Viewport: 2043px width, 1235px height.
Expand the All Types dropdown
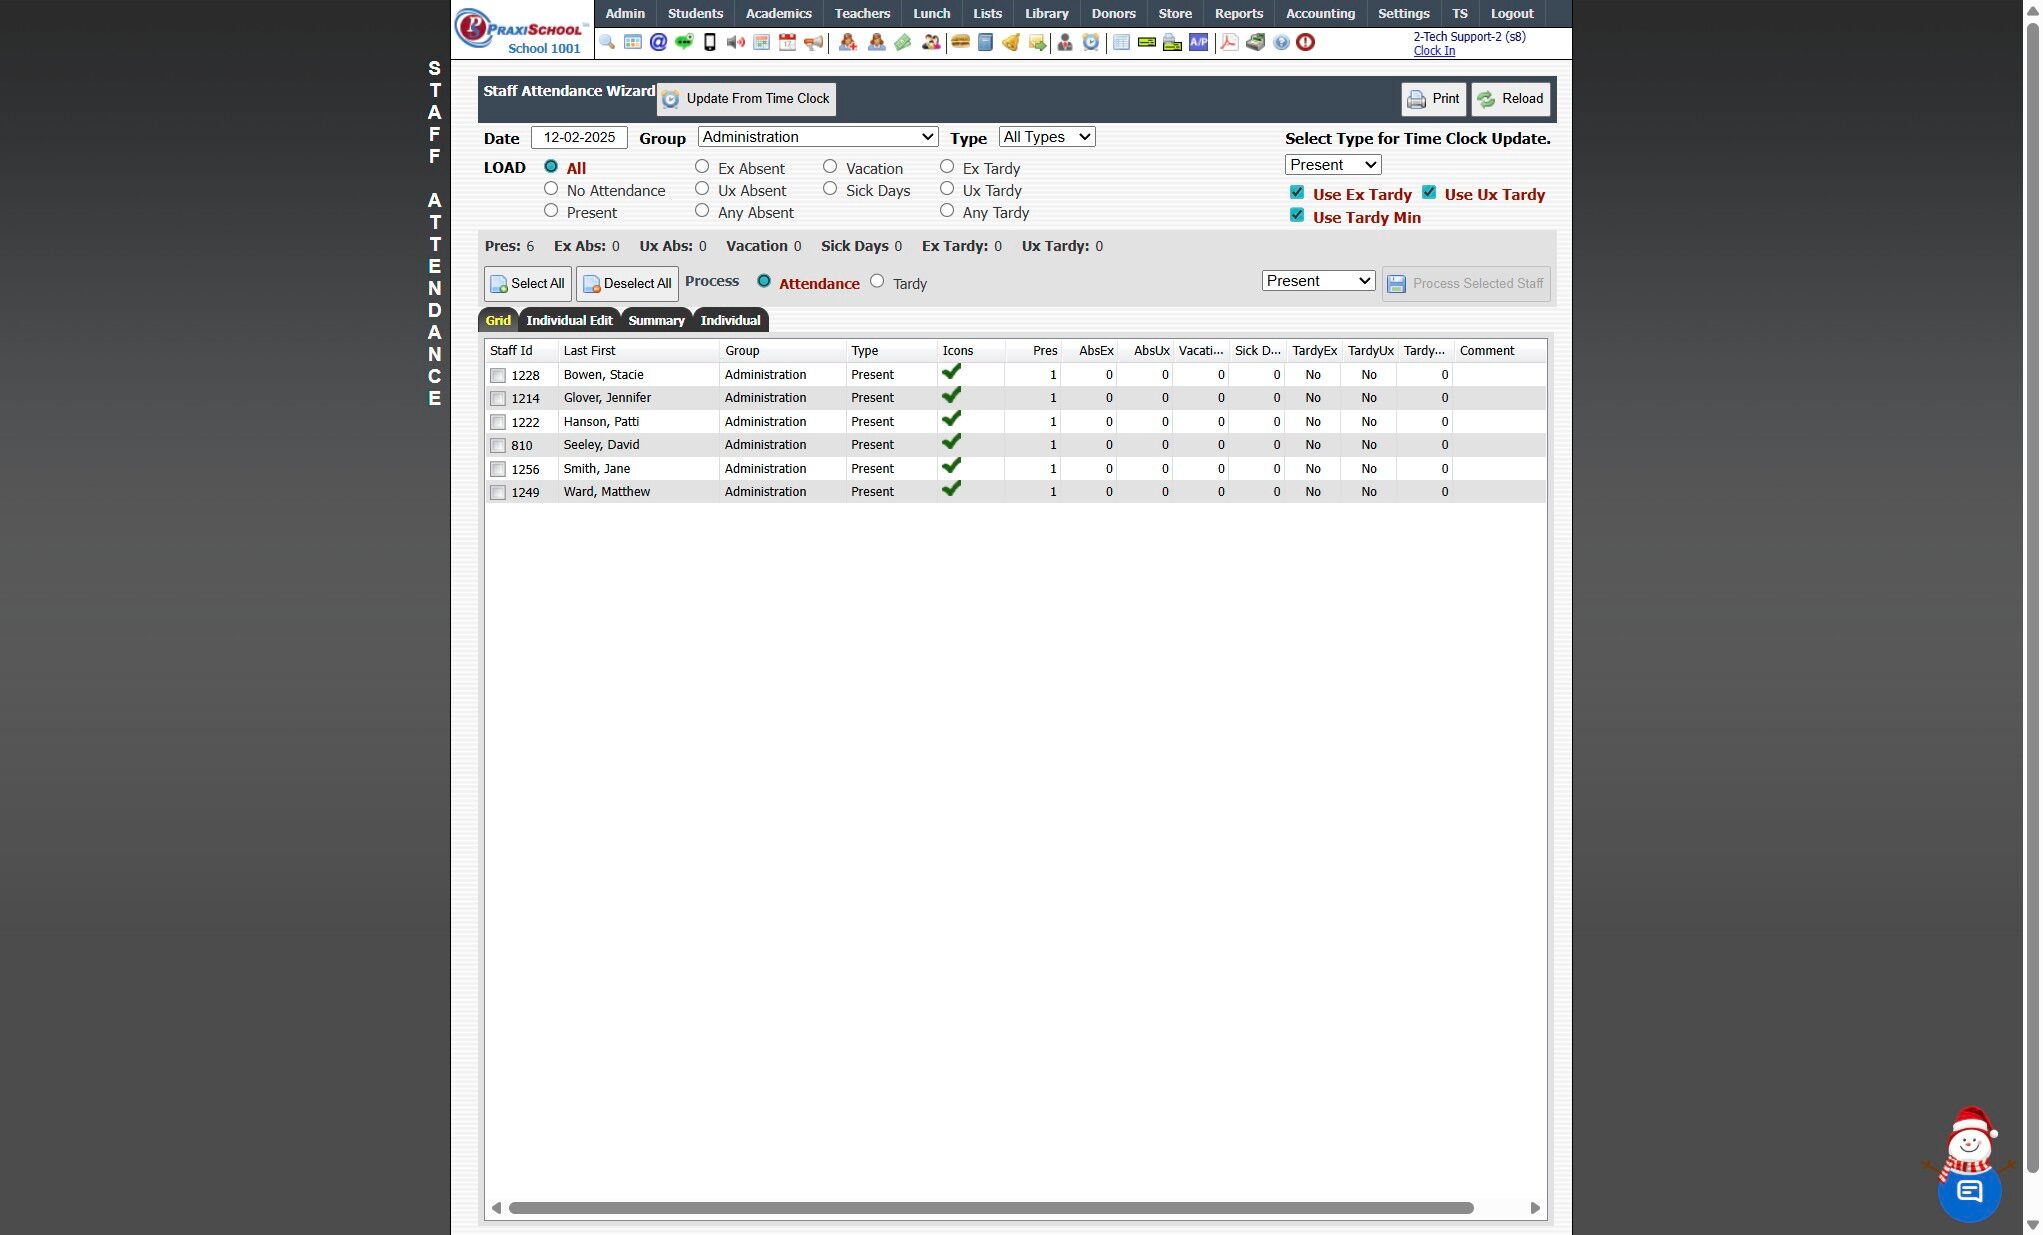pos(1046,137)
